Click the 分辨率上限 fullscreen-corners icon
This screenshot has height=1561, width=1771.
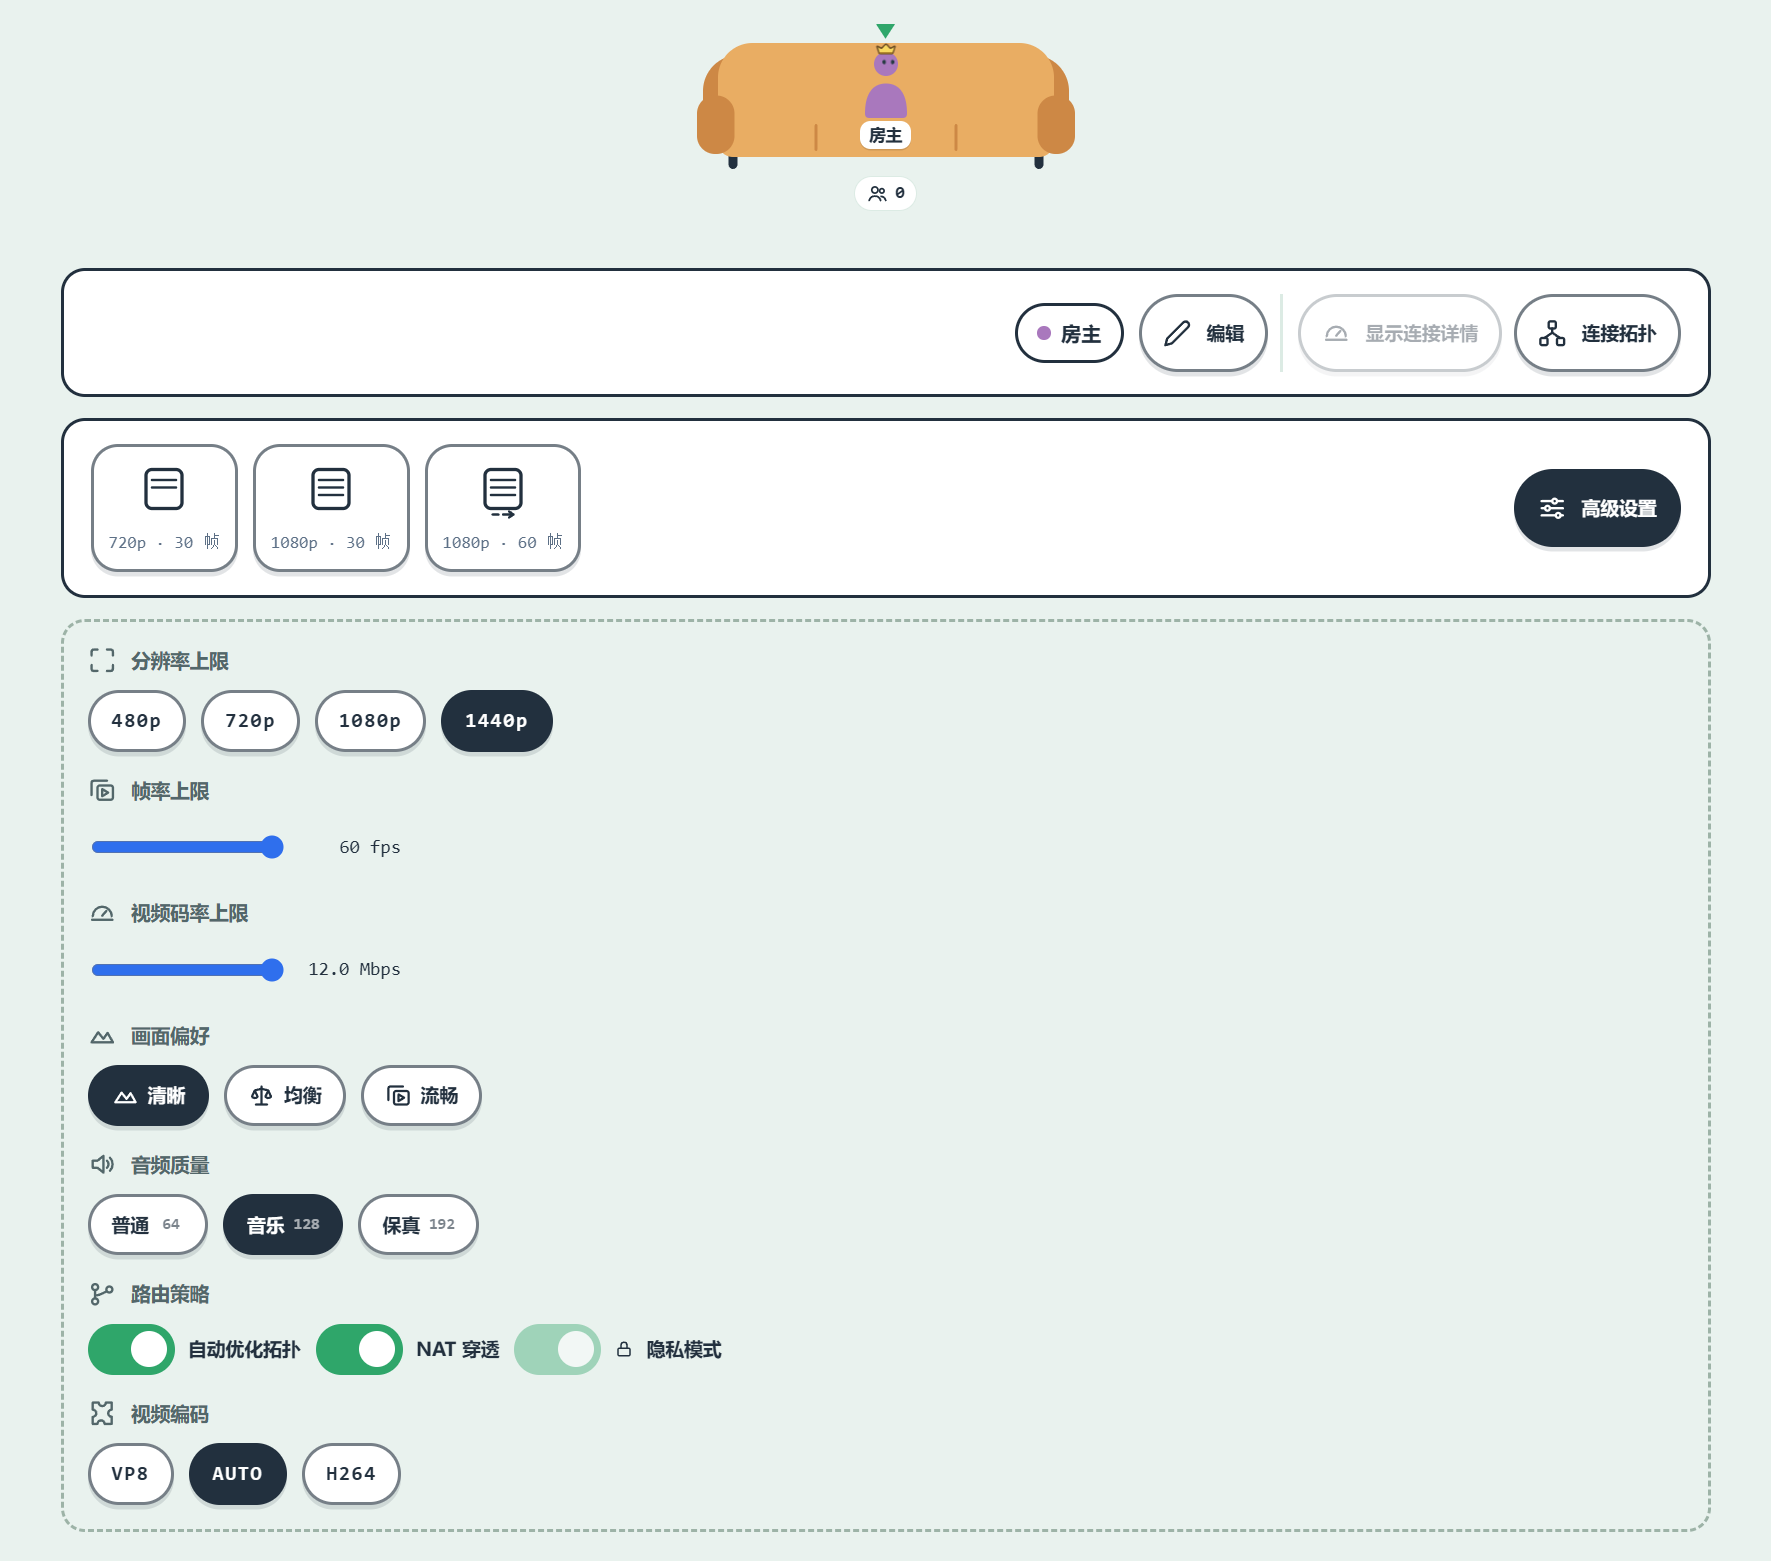pyautogui.click(x=102, y=661)
